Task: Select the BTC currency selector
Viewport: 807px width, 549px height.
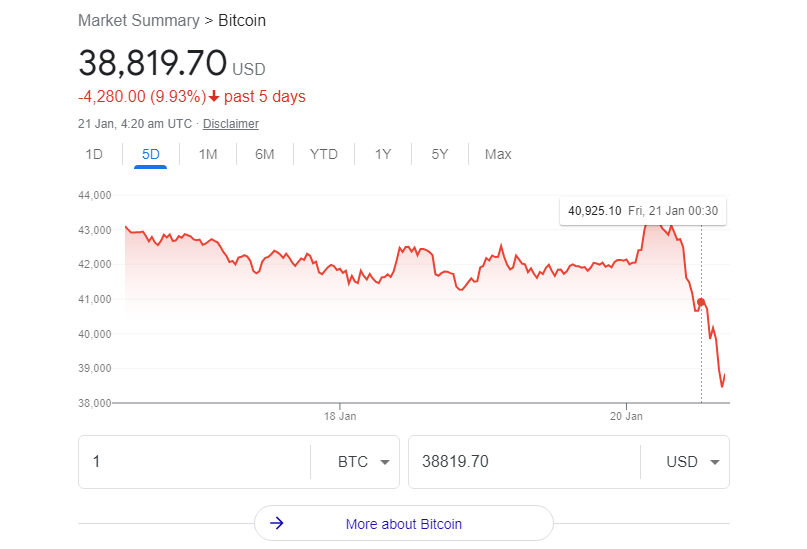Action: pyautogui.click(x=355, y=462)
